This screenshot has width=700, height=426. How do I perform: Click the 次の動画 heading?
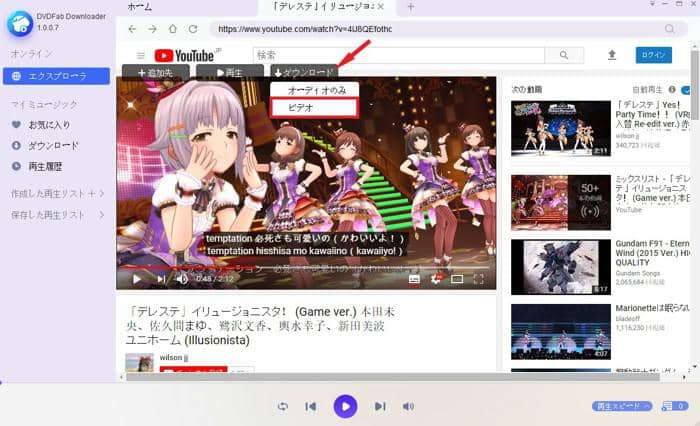(526, 90)
